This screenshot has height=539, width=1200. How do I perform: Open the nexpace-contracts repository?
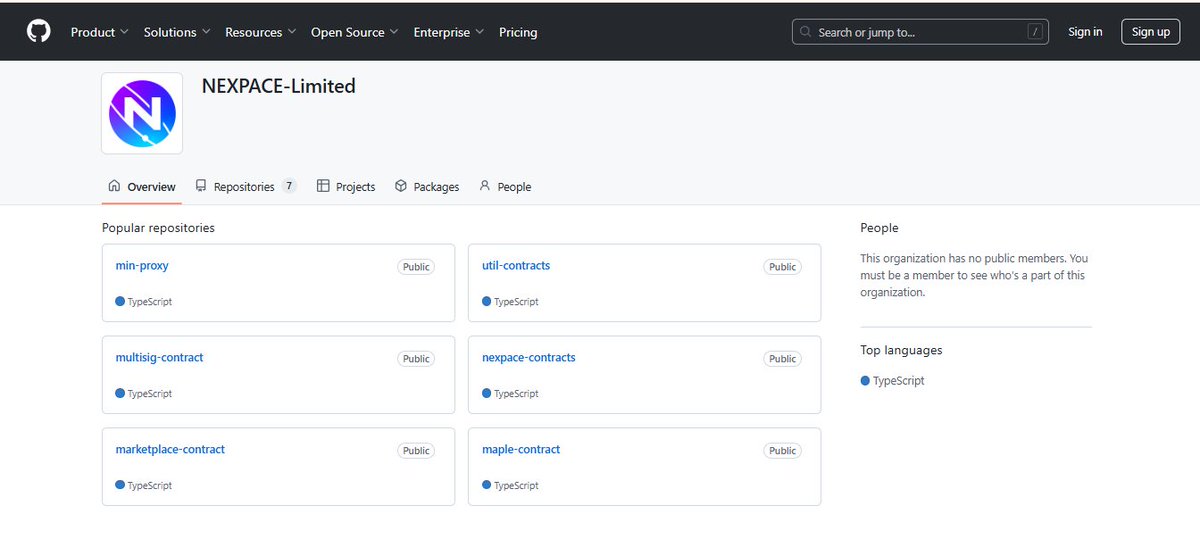[x=529, y=358]
